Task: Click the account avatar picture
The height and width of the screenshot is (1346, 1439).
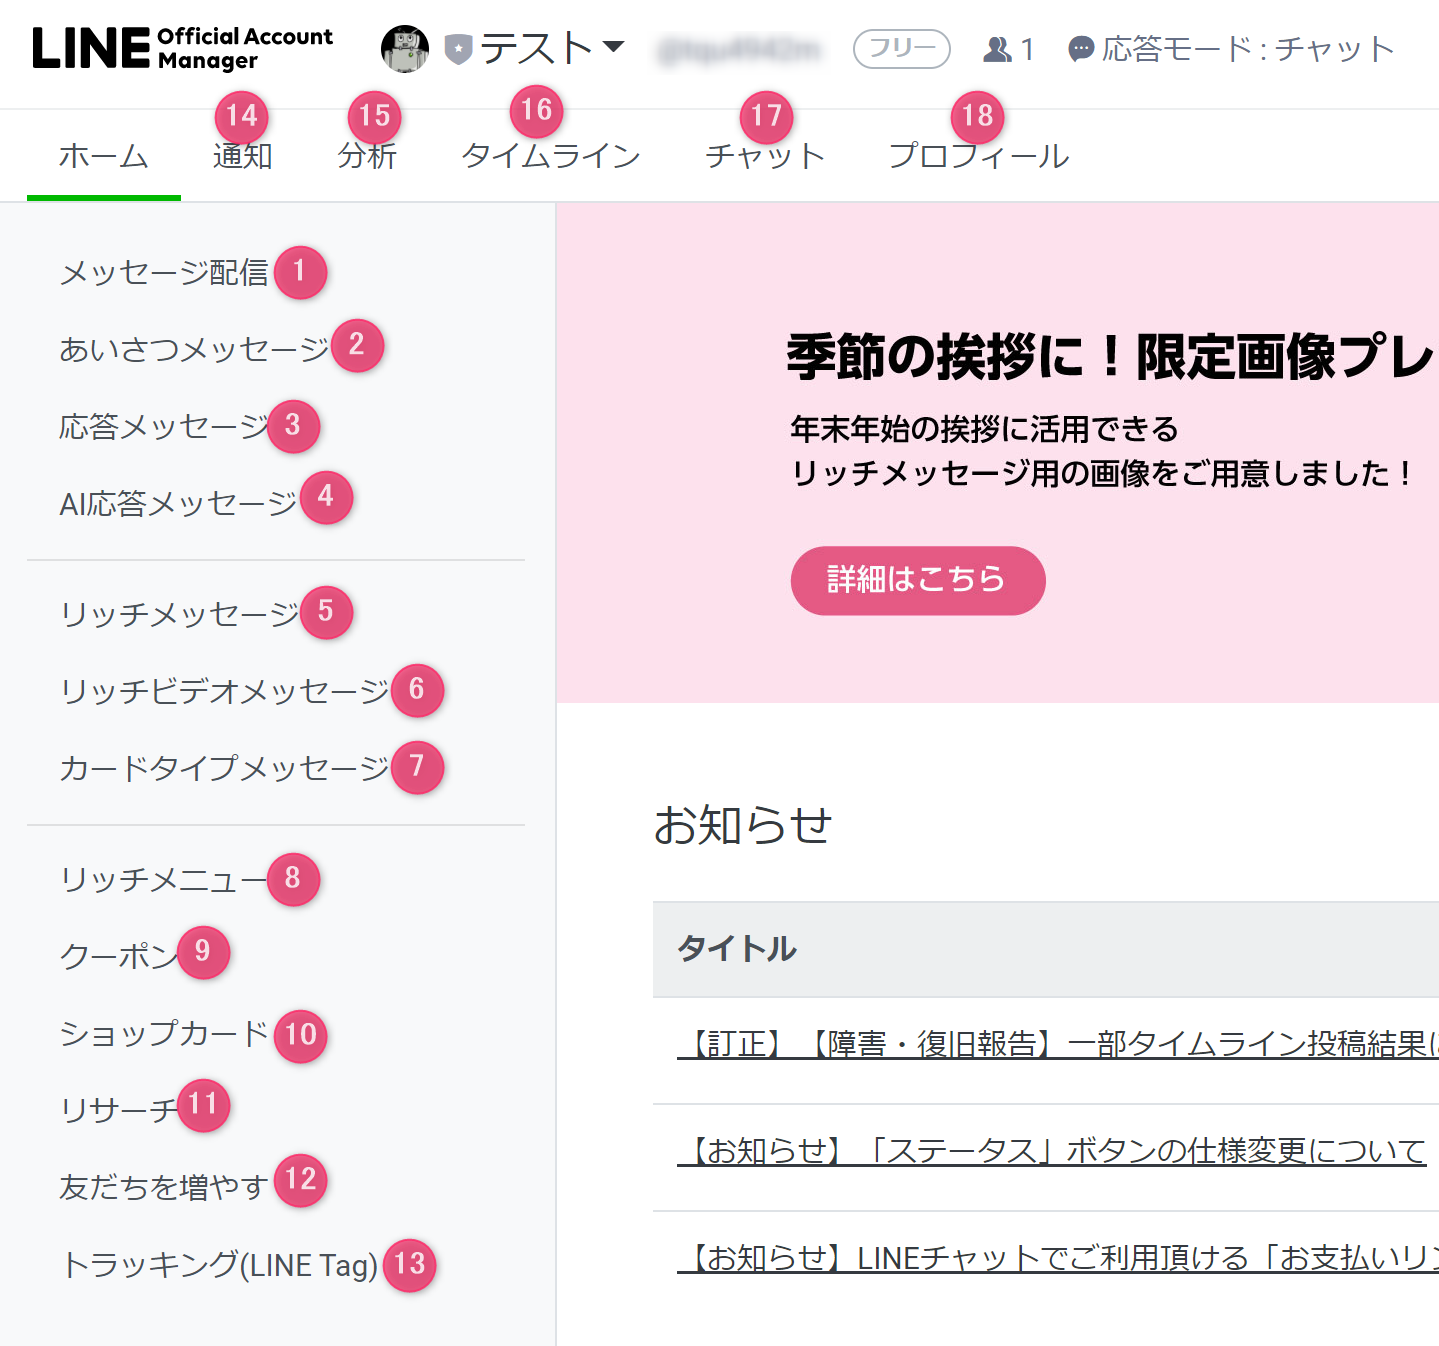Action: [405, 49]
